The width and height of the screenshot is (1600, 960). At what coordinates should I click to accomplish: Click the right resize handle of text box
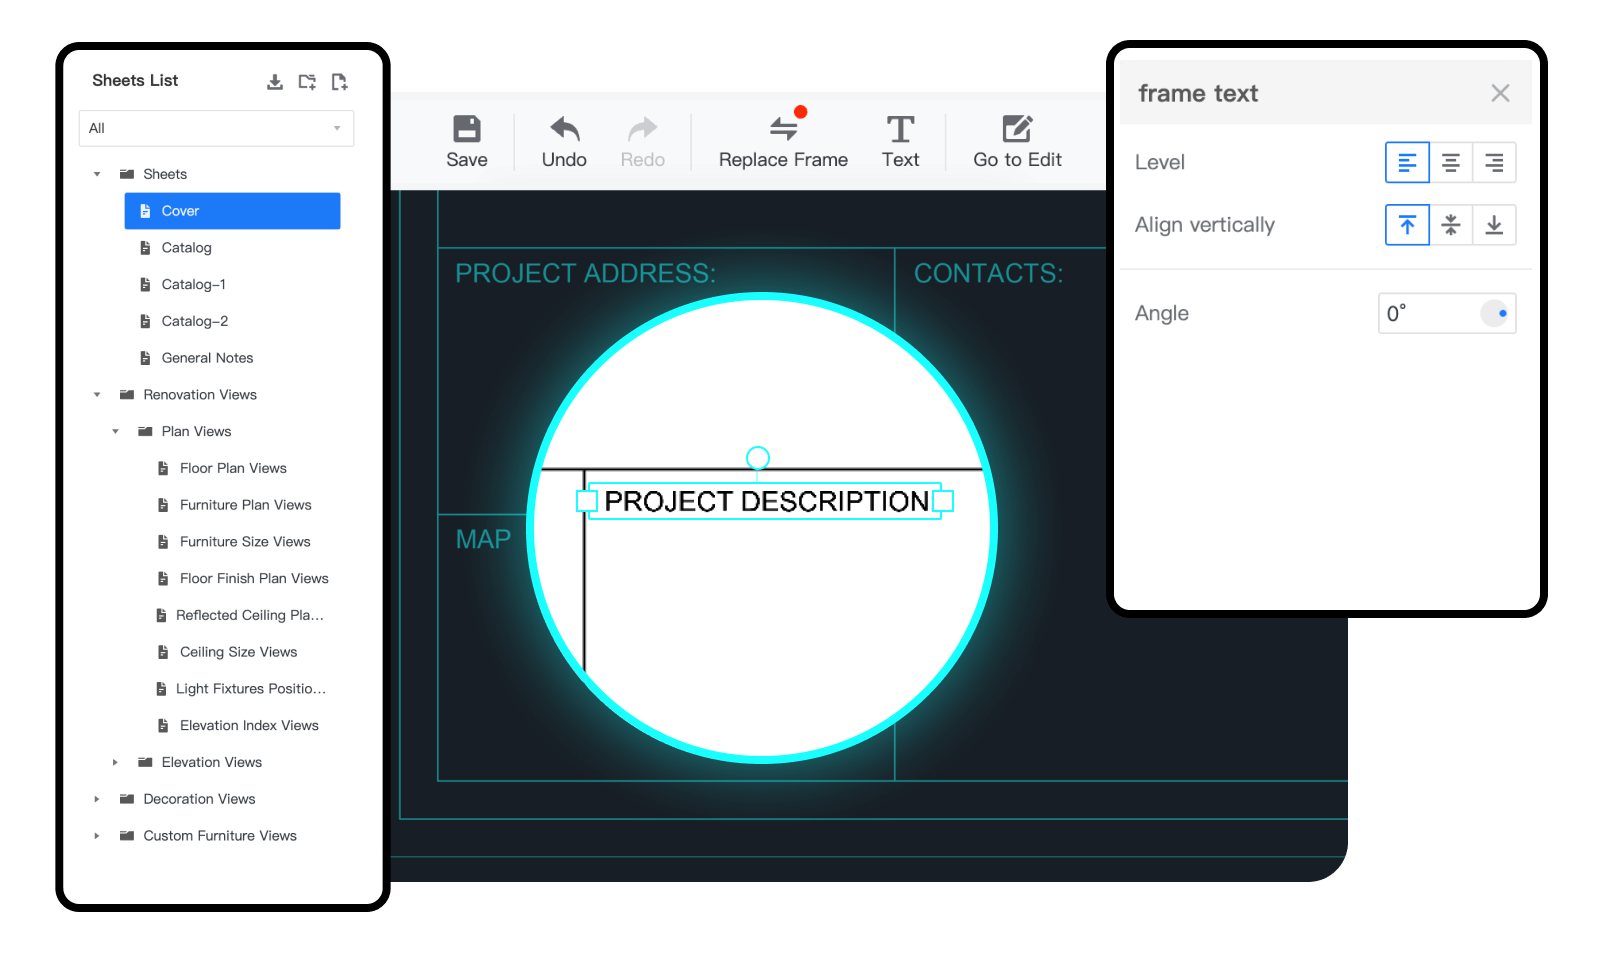943,501
